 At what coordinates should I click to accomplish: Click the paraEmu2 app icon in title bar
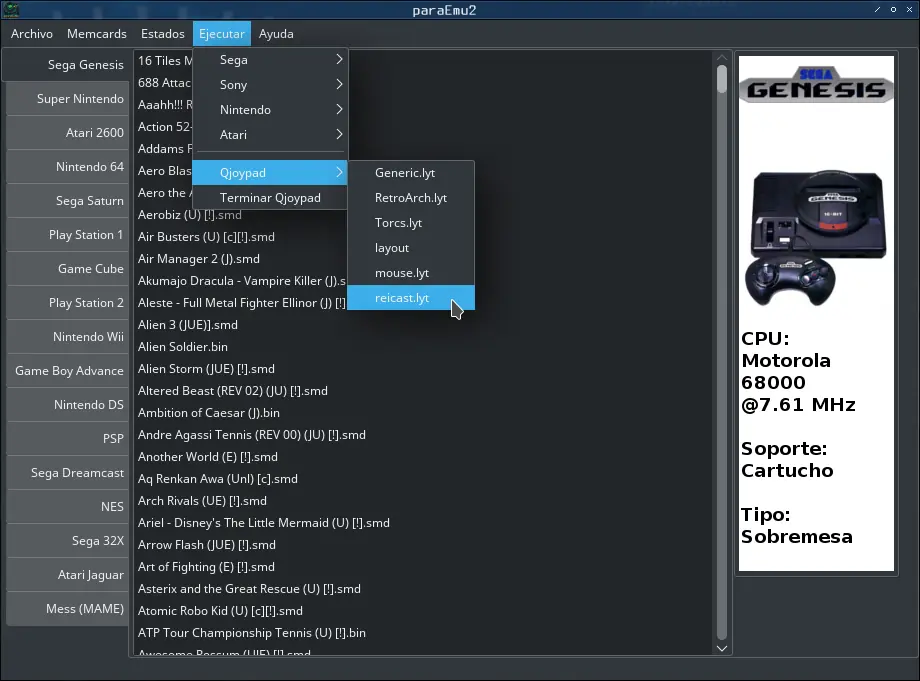click(11, 9)
